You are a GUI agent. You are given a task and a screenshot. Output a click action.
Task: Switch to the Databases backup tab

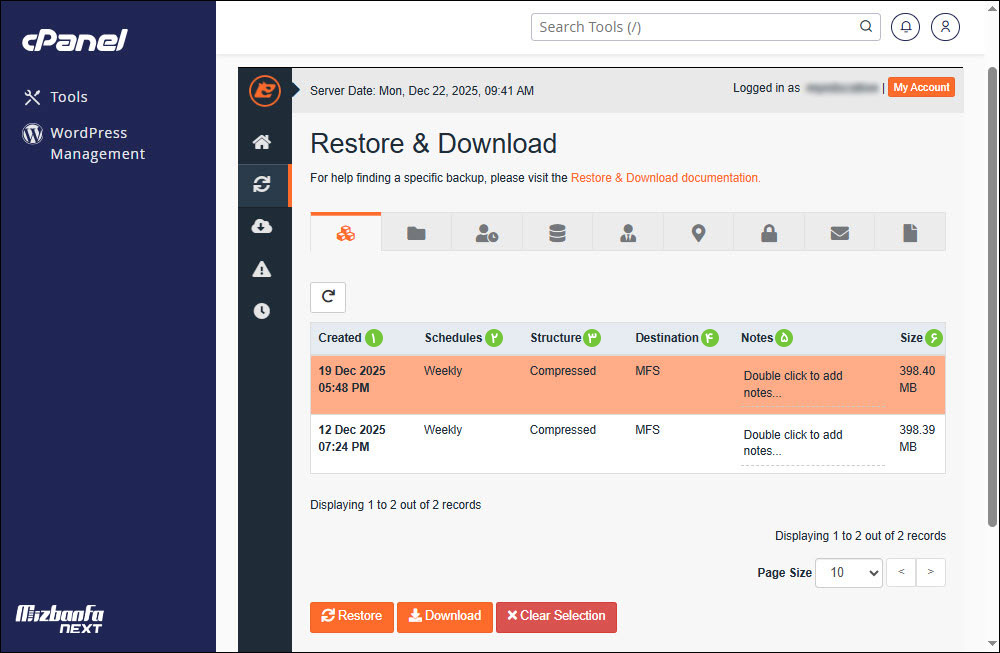(x=557, y=231)
